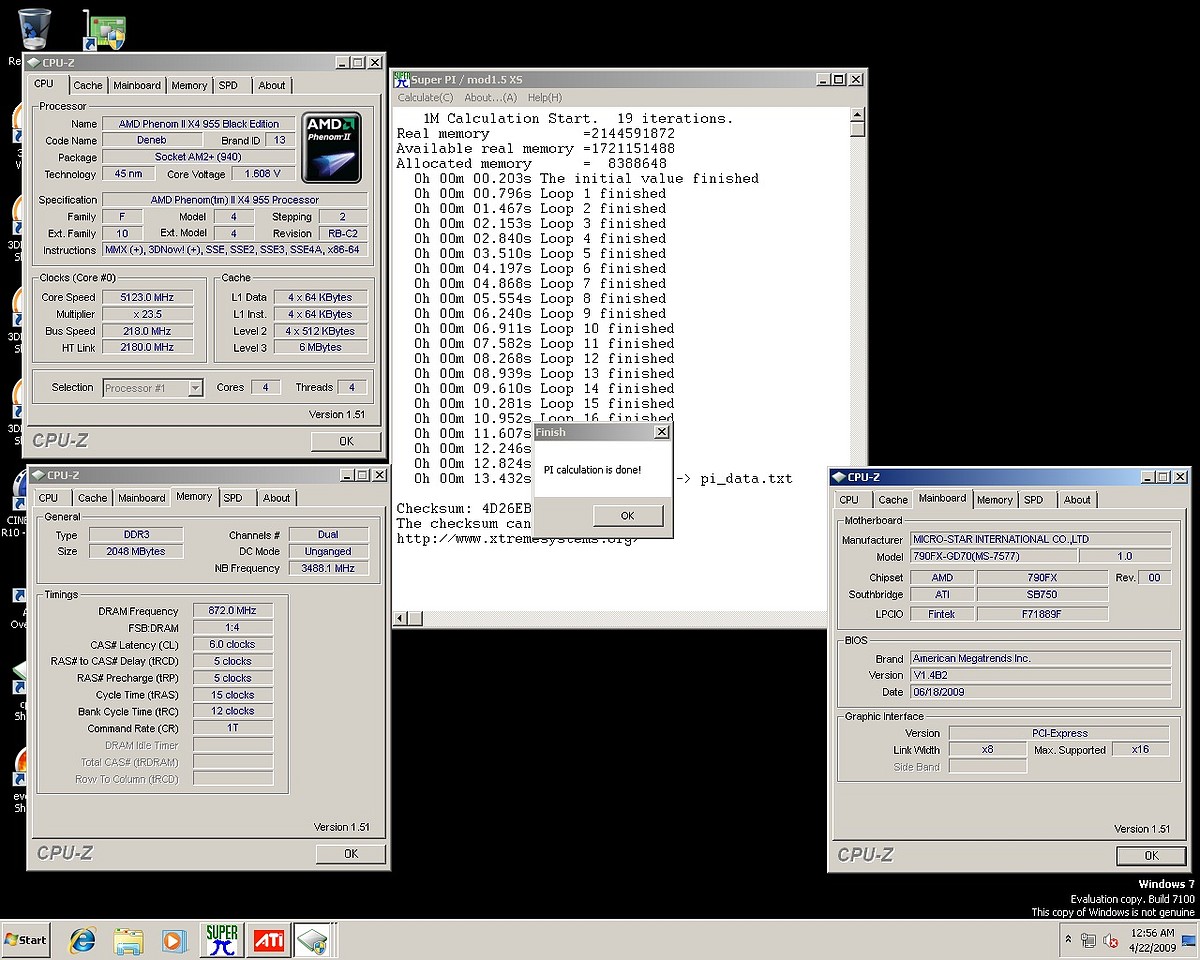1200x960 pixels.
Task: Click the muted volume tray icon
Action: click(x=1111, y=940)
